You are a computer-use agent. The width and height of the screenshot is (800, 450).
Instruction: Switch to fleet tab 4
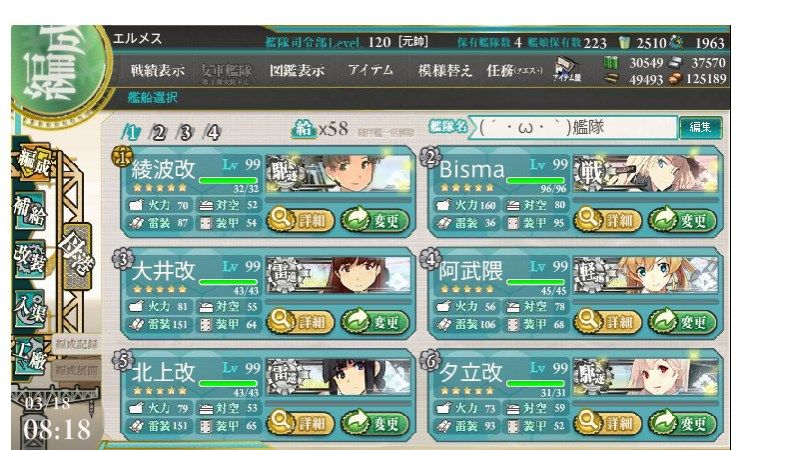[212, 133]
